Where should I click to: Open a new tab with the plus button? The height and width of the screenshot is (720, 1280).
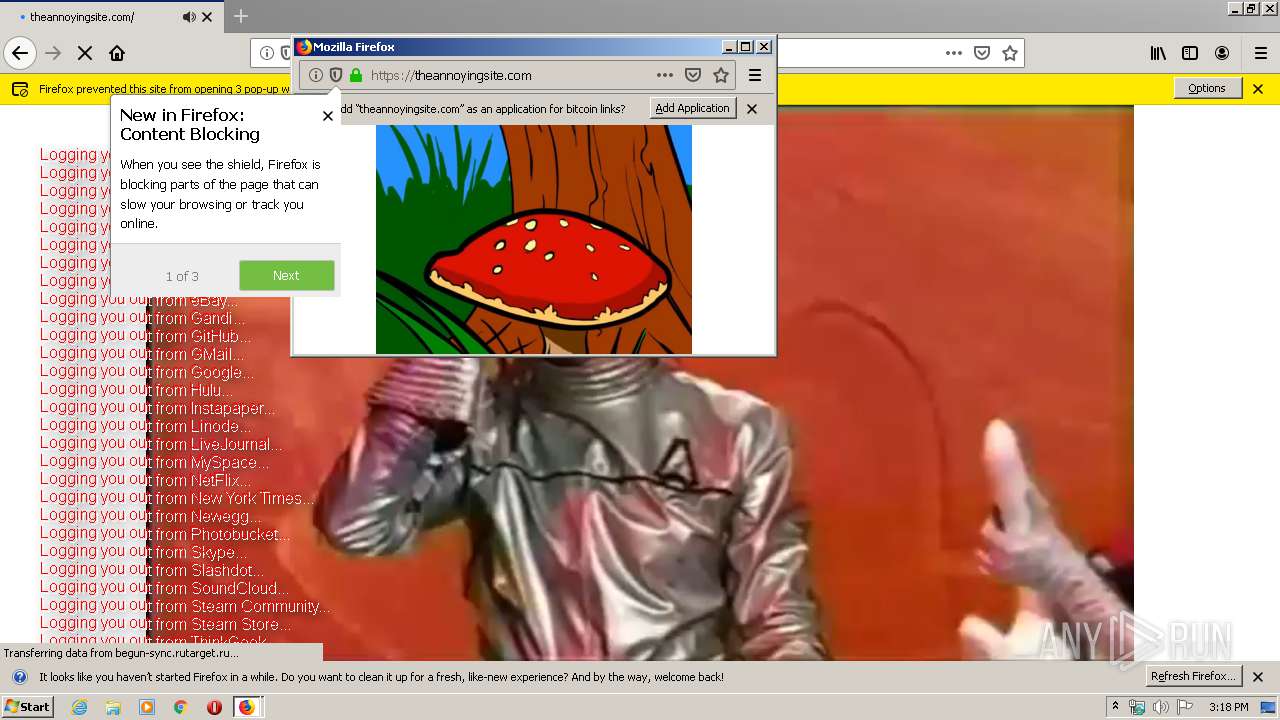click(x=241, y=16)
